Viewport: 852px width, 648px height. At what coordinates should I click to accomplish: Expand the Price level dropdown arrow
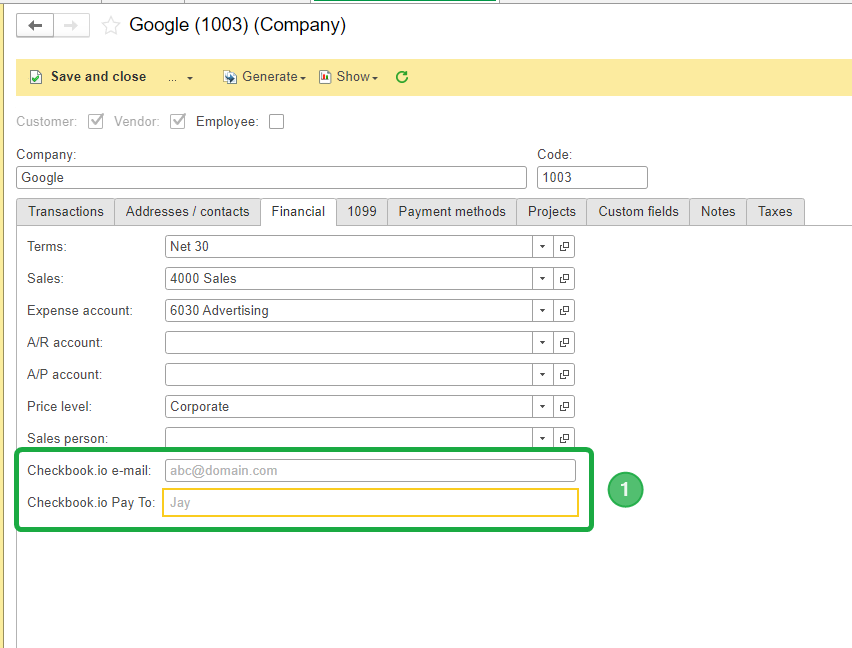coord(542,407)
